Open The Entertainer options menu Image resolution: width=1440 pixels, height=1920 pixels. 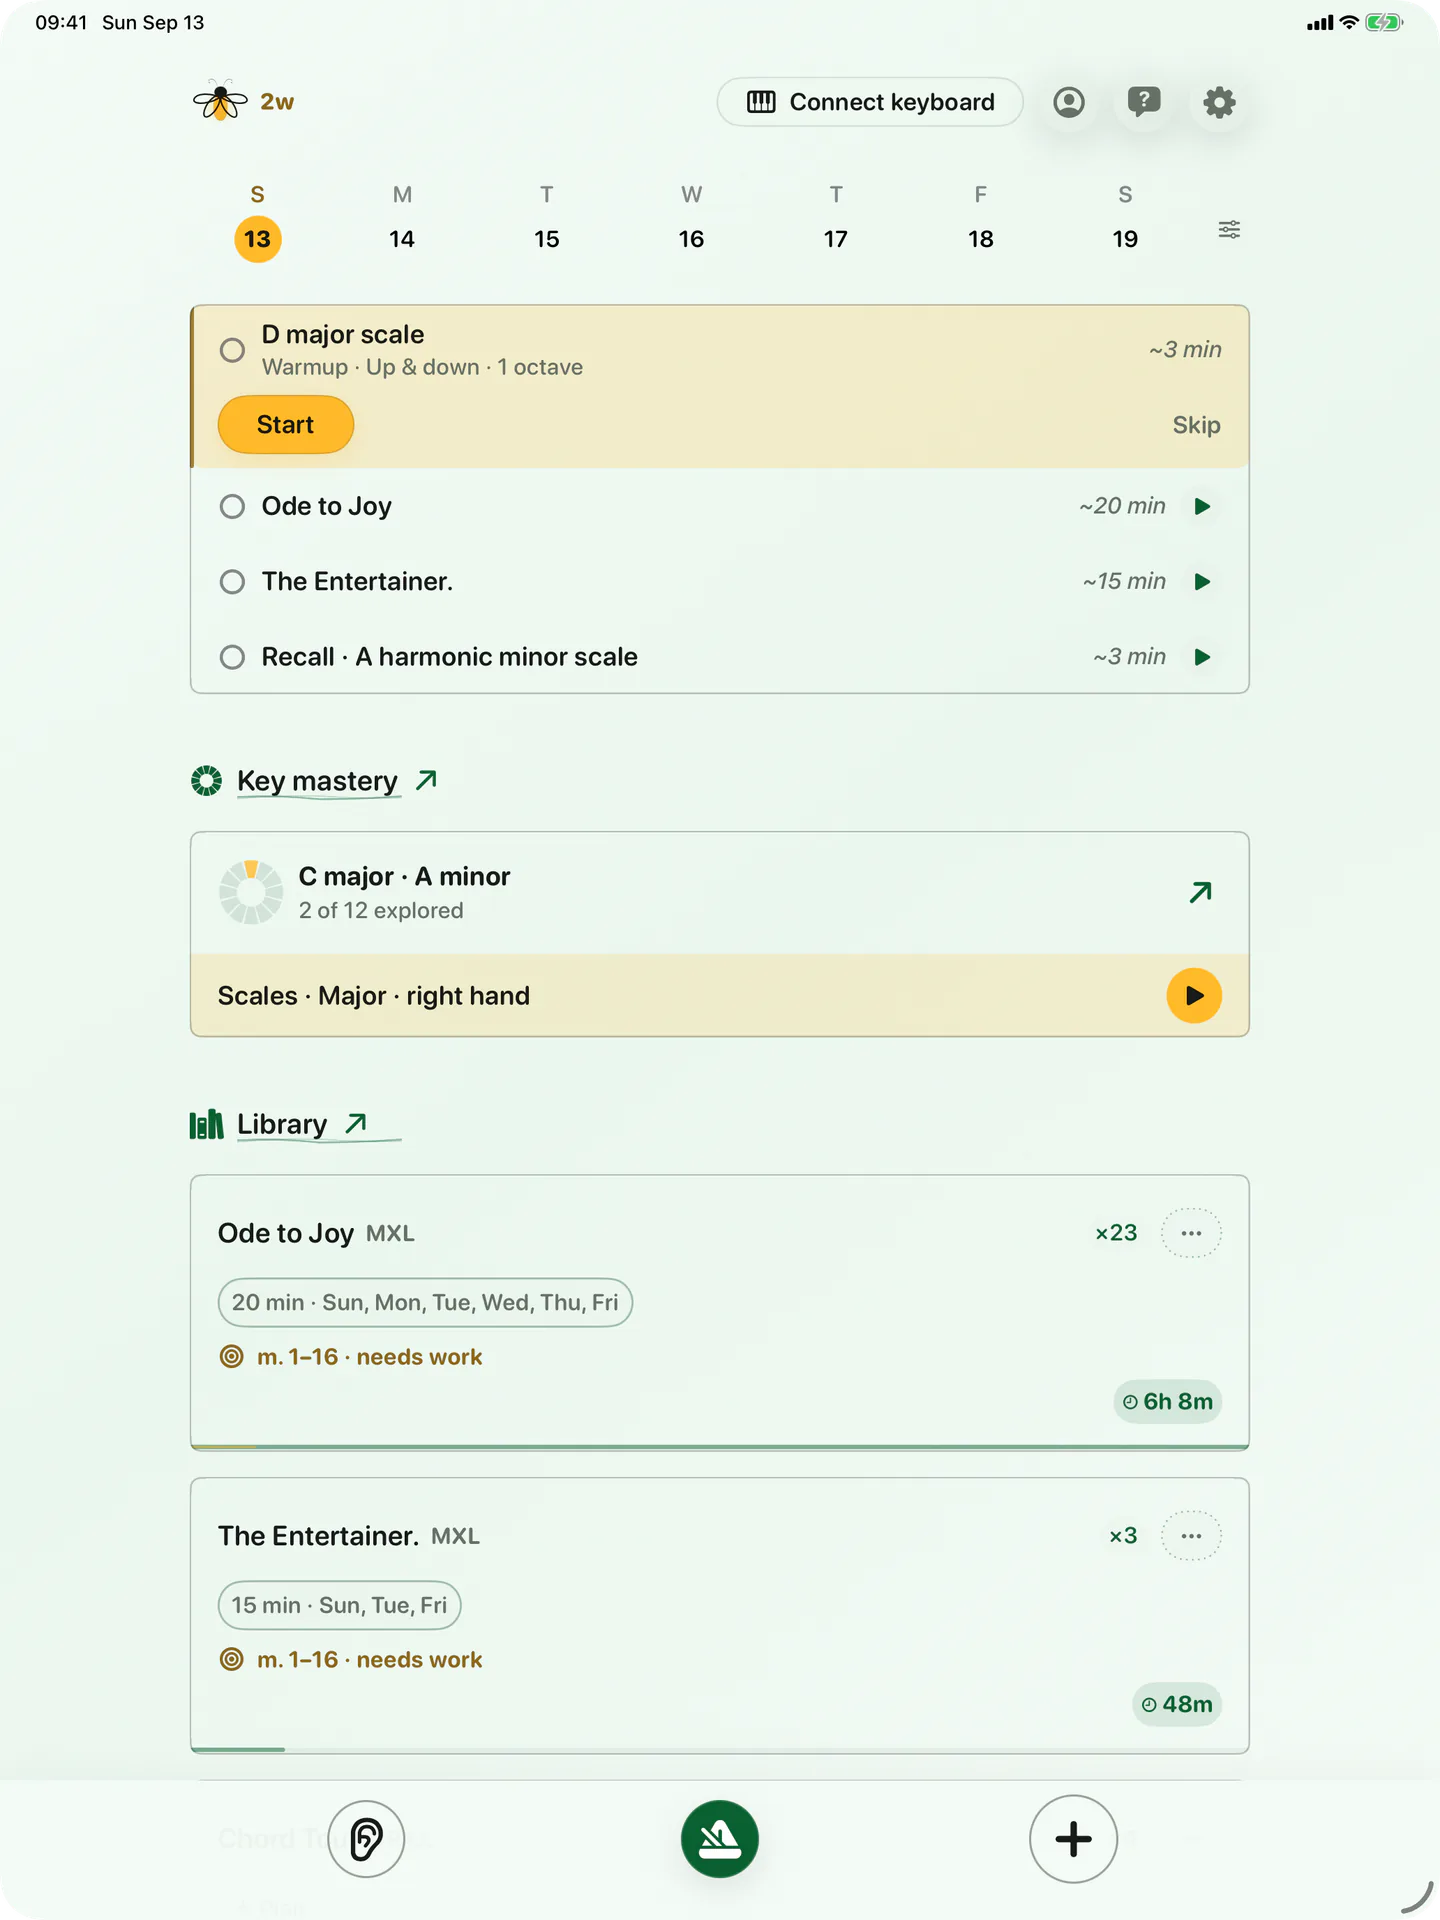pos(1191,1536)
